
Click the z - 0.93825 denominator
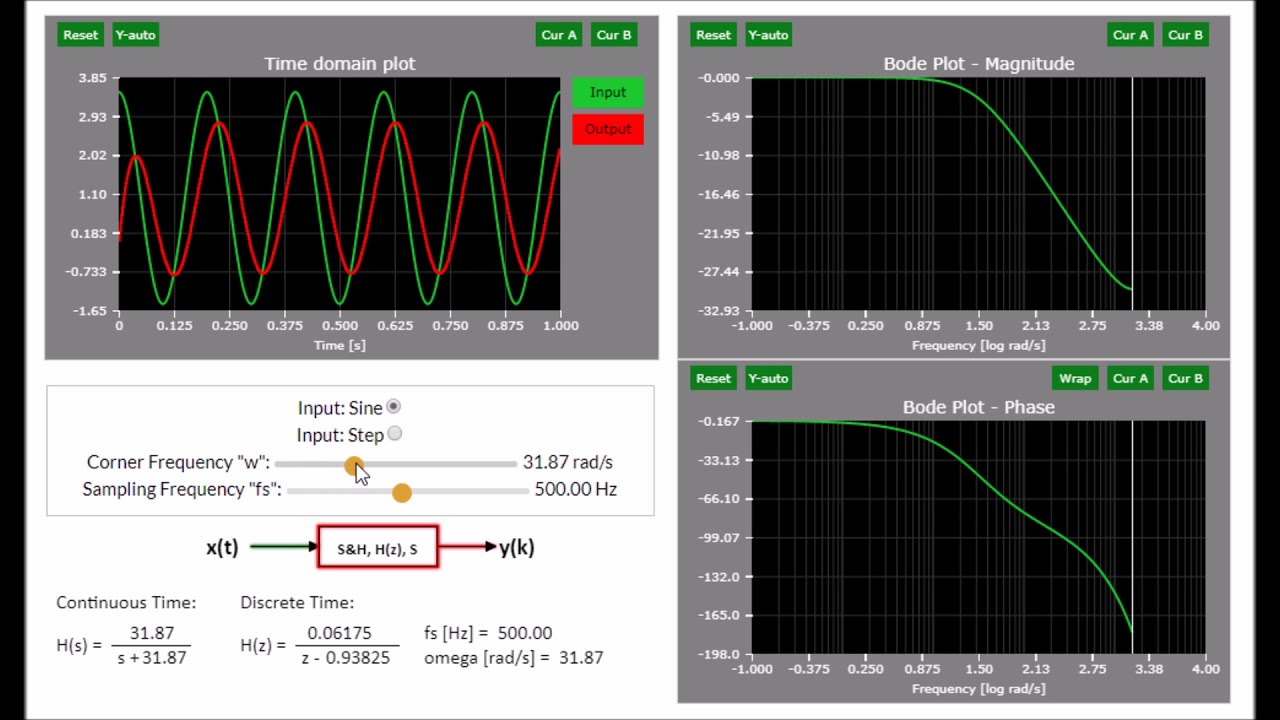(346, 658)
